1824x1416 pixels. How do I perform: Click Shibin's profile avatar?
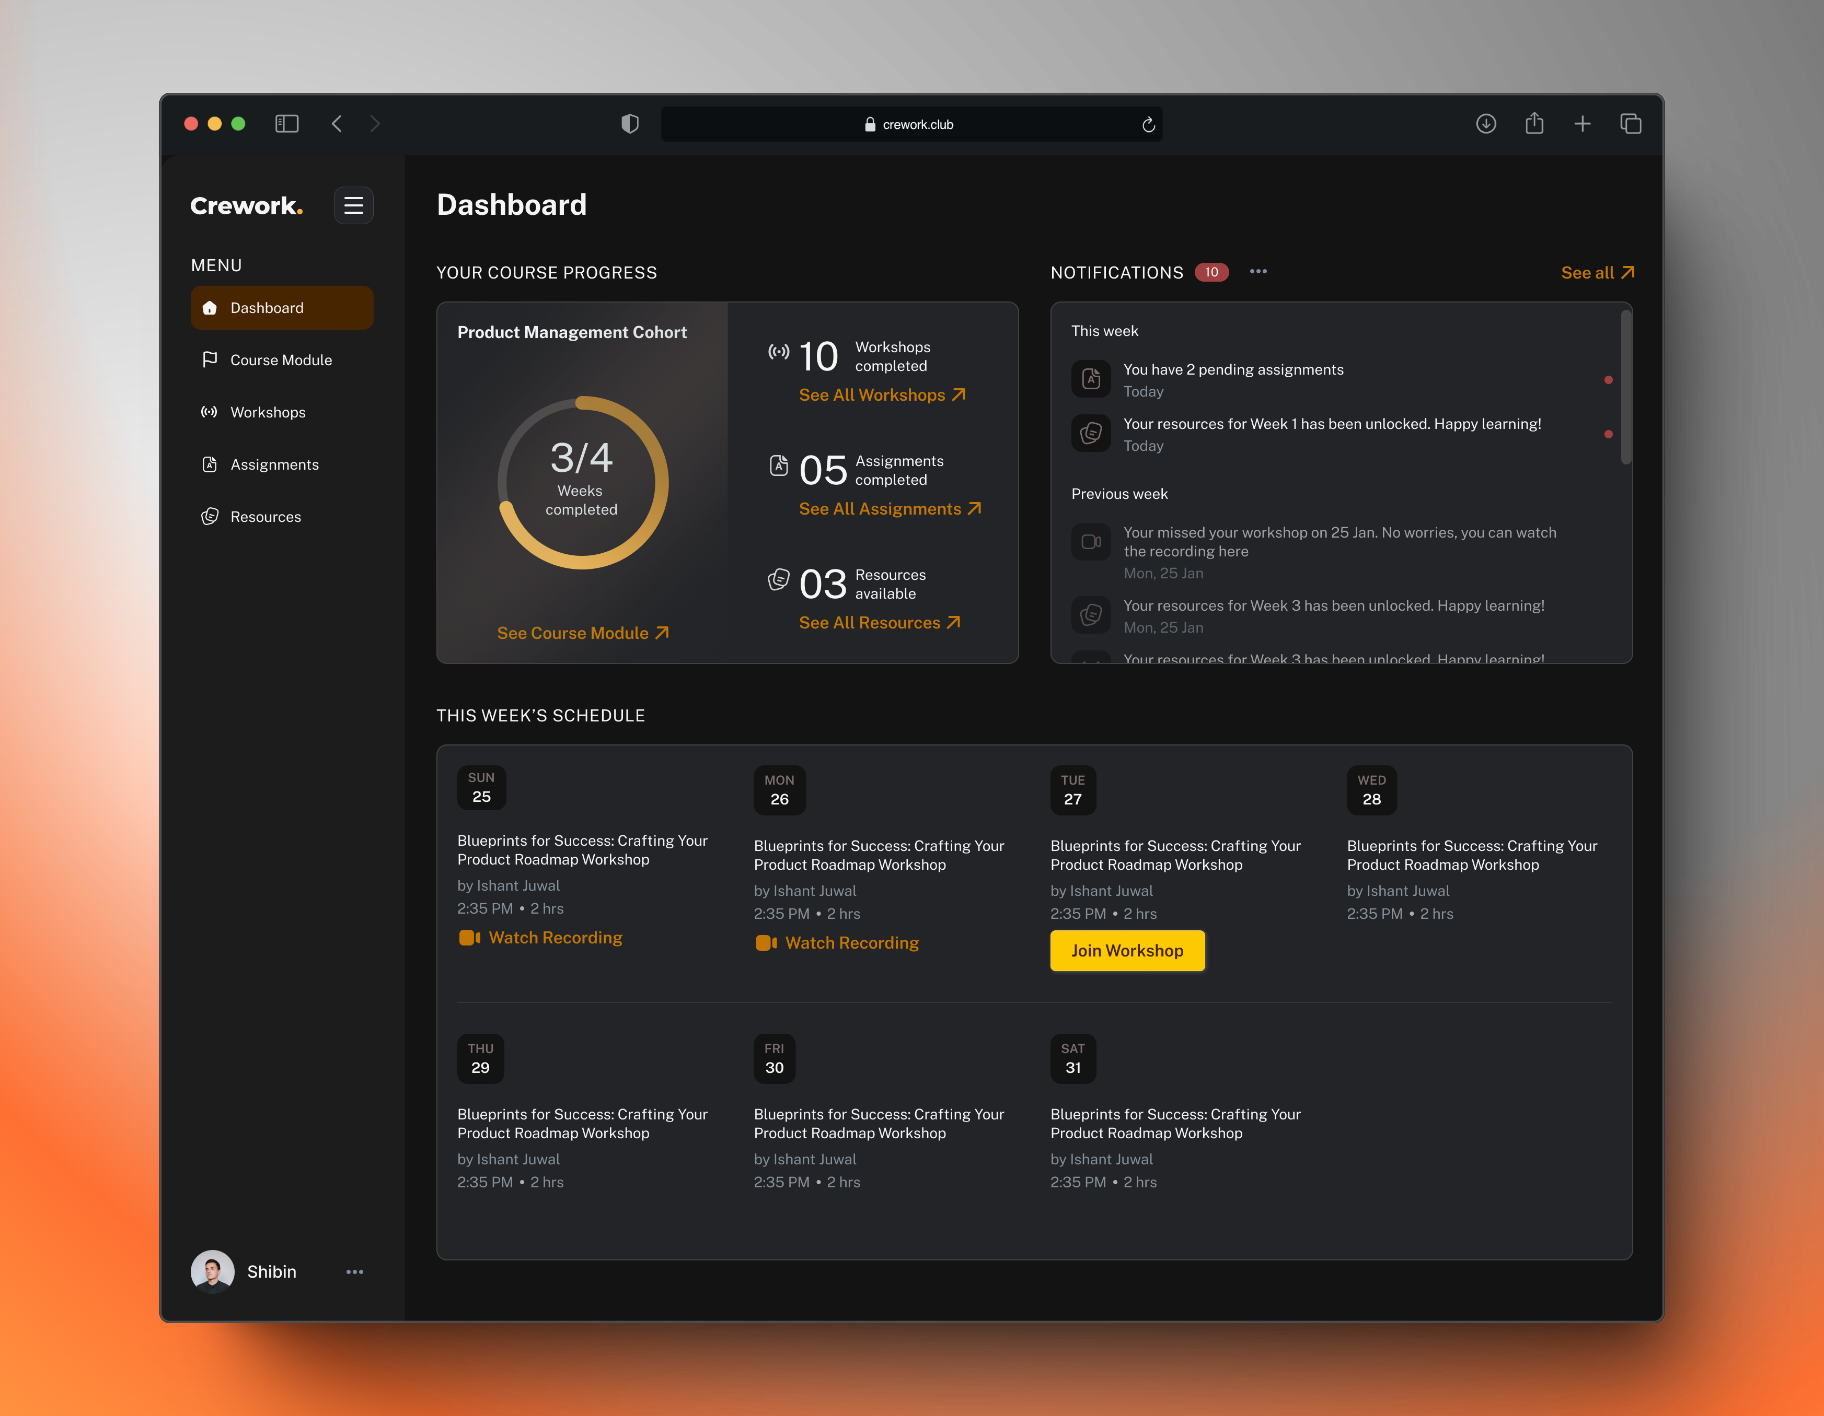coord(212,1272)
